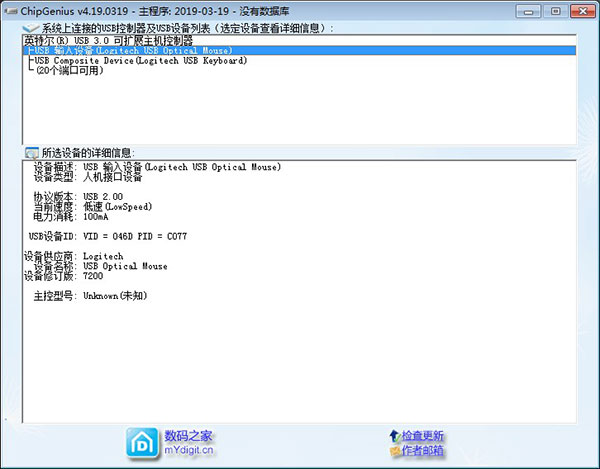Click the USB device list header icon
Viewport: 600px width, 469px height.
click(x=31, y=28)
